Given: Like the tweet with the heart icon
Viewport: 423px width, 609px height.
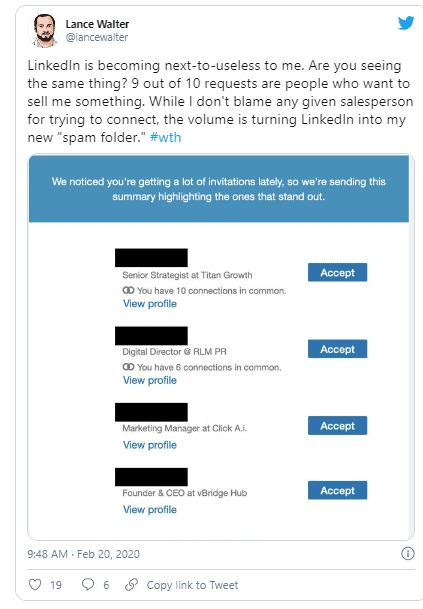Looking at the screenshot, I should (35, 584).
